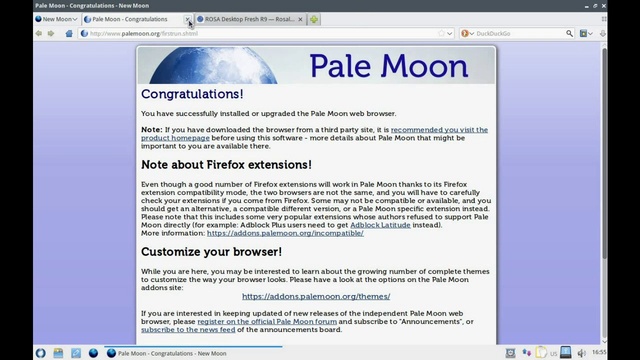Click the 'Note about Firefox extensions!' heading
This screenshot has width=640, height=360.
tap(227, 164)
